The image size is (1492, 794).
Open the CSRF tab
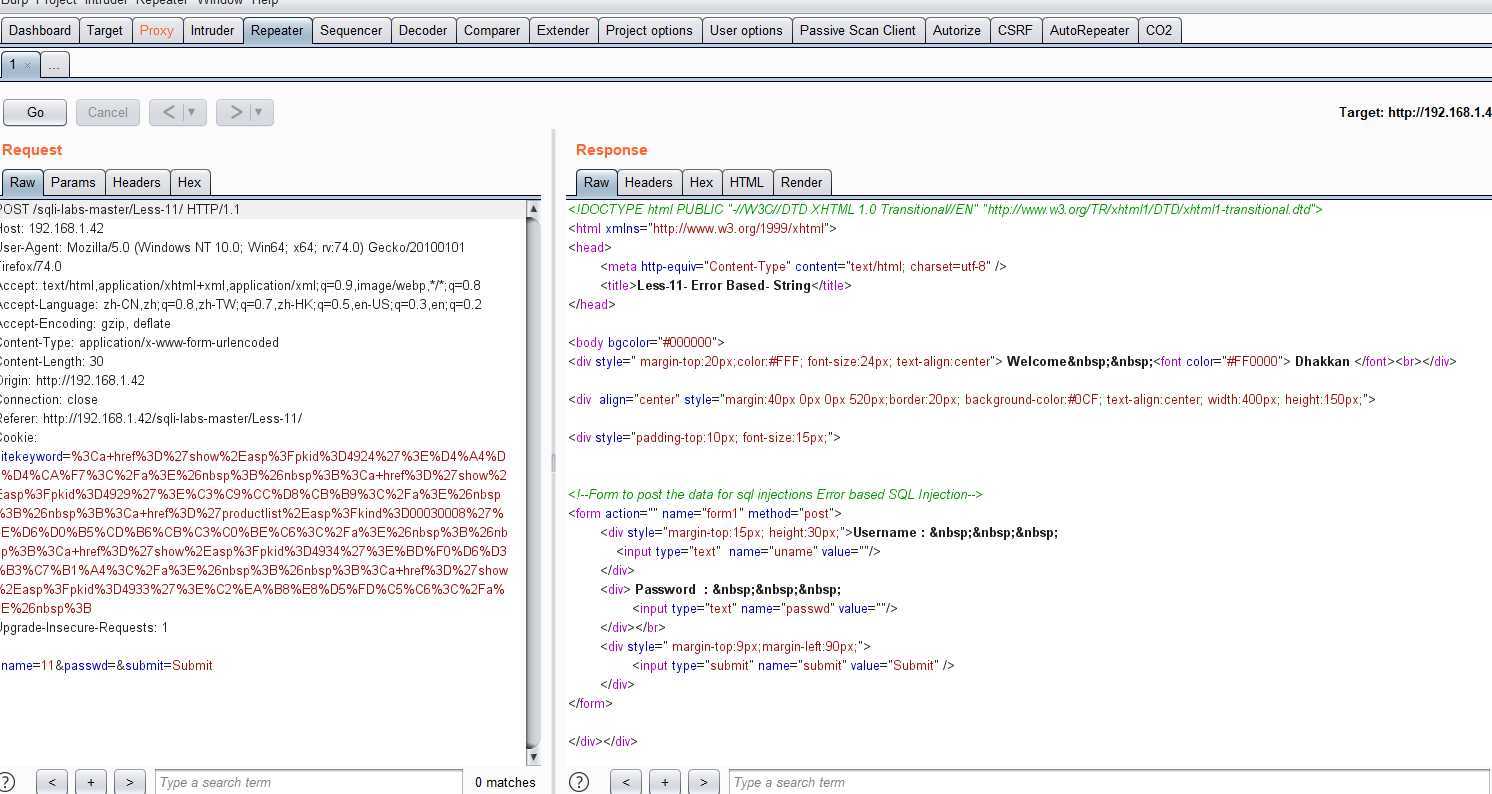(1015, 30)
